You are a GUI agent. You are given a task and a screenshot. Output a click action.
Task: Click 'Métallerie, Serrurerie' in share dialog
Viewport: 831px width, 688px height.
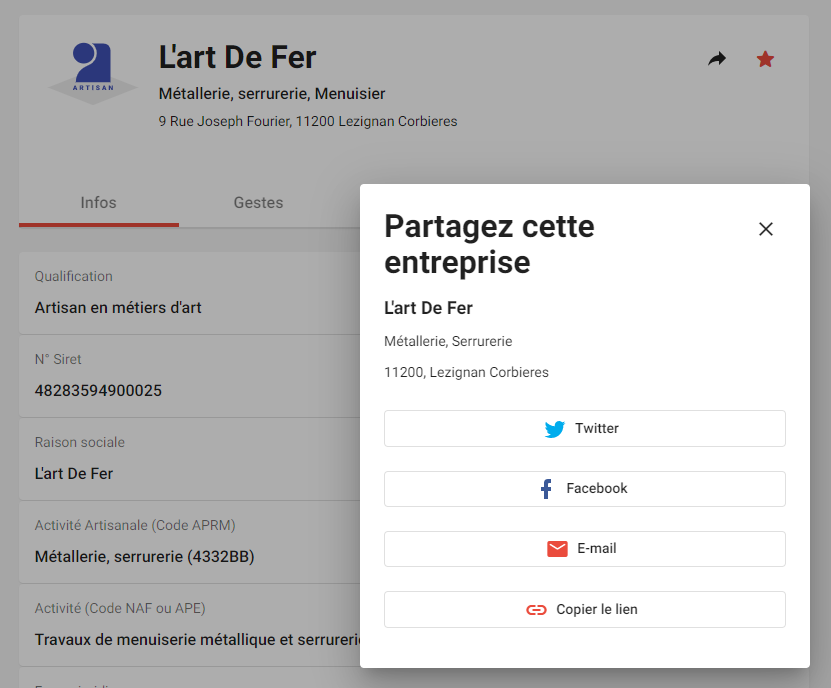coord(448,341)
